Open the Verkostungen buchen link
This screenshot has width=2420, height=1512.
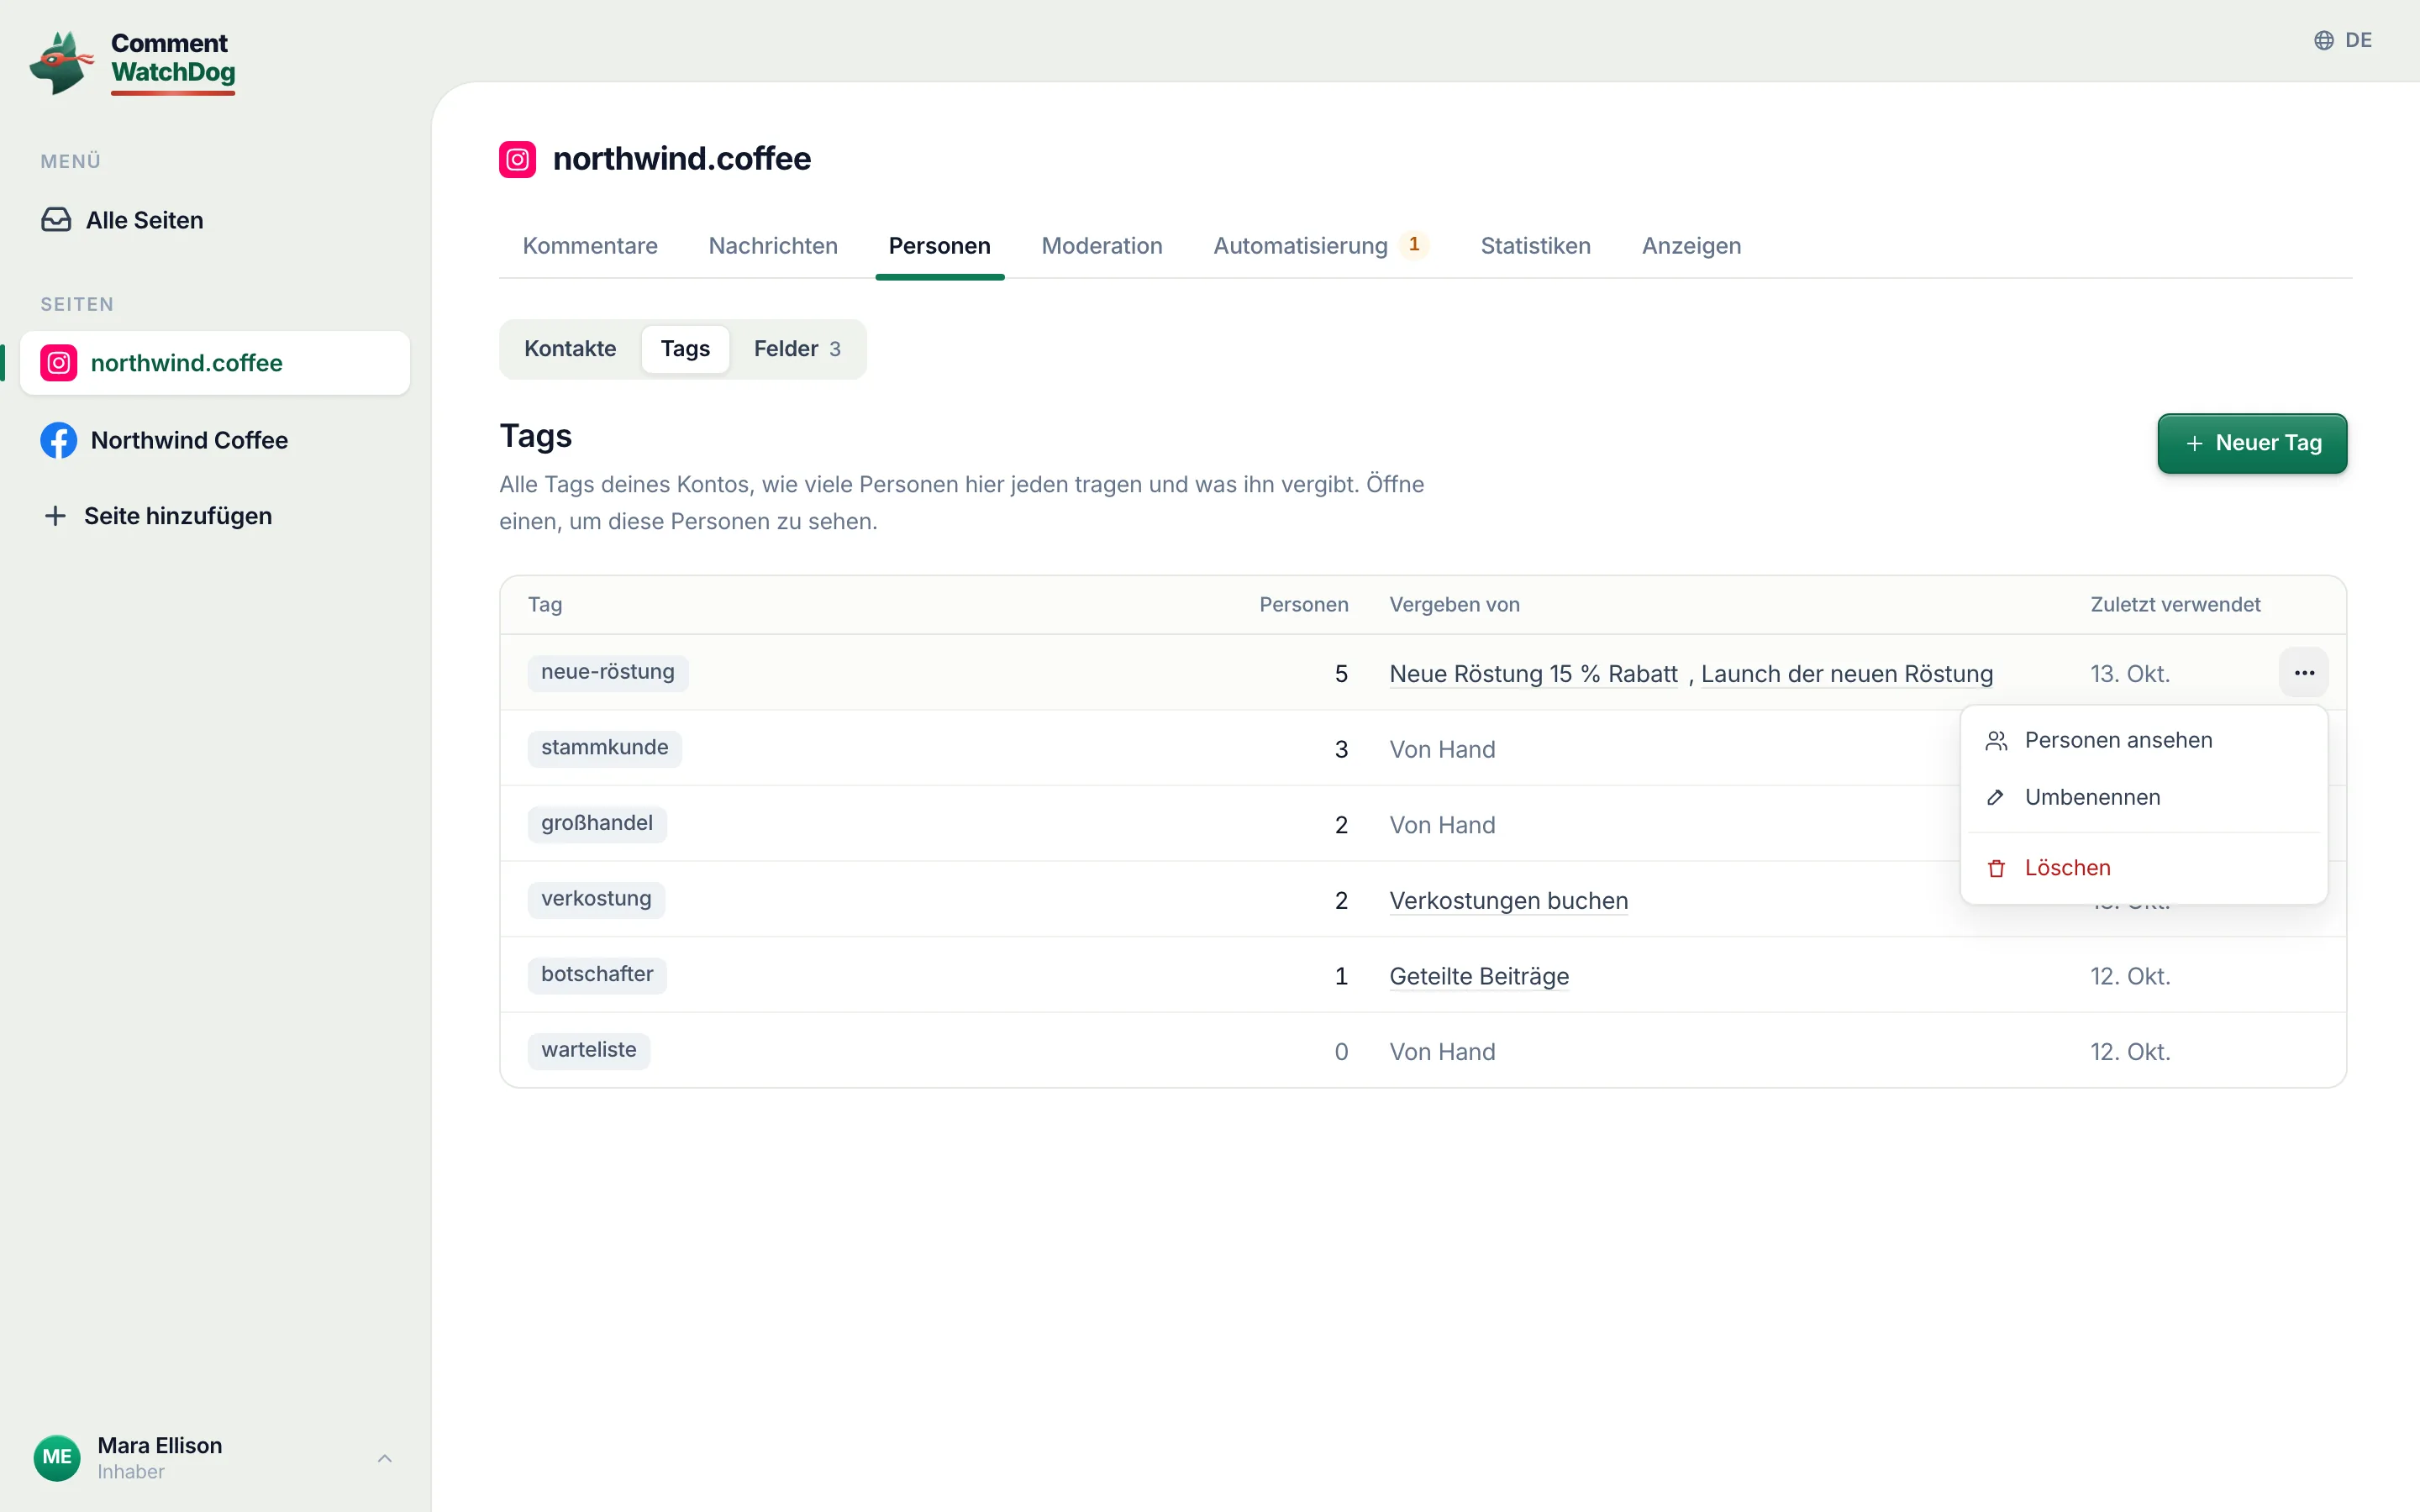[1508, 901]
